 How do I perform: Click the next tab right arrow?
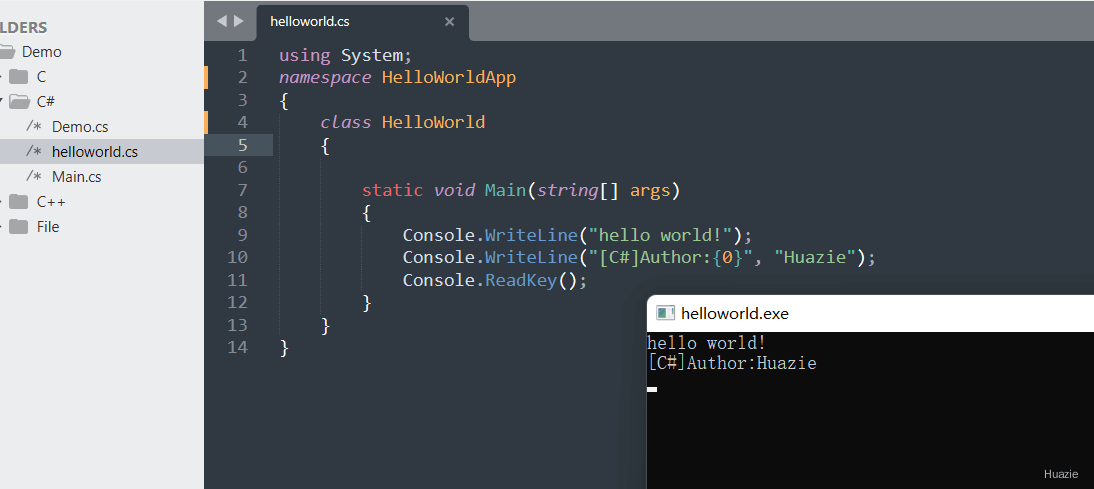coord(239,21)
